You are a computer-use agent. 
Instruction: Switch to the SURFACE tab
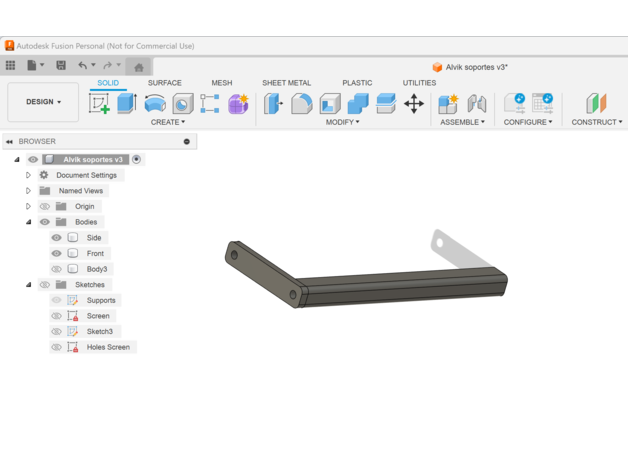pyautogui.click(x=165, y=83)
